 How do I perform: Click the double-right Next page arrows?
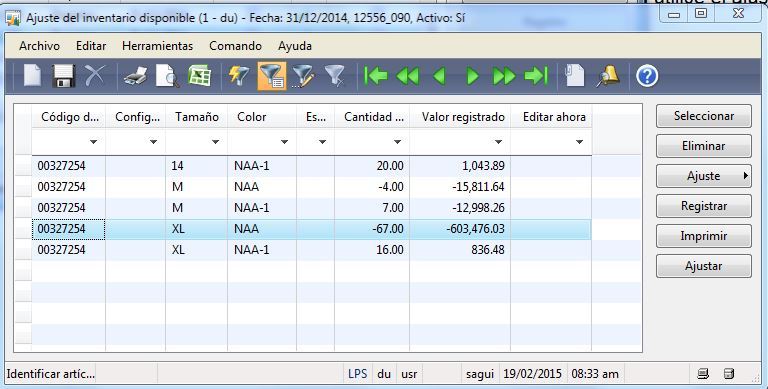[x=504, y=76]
